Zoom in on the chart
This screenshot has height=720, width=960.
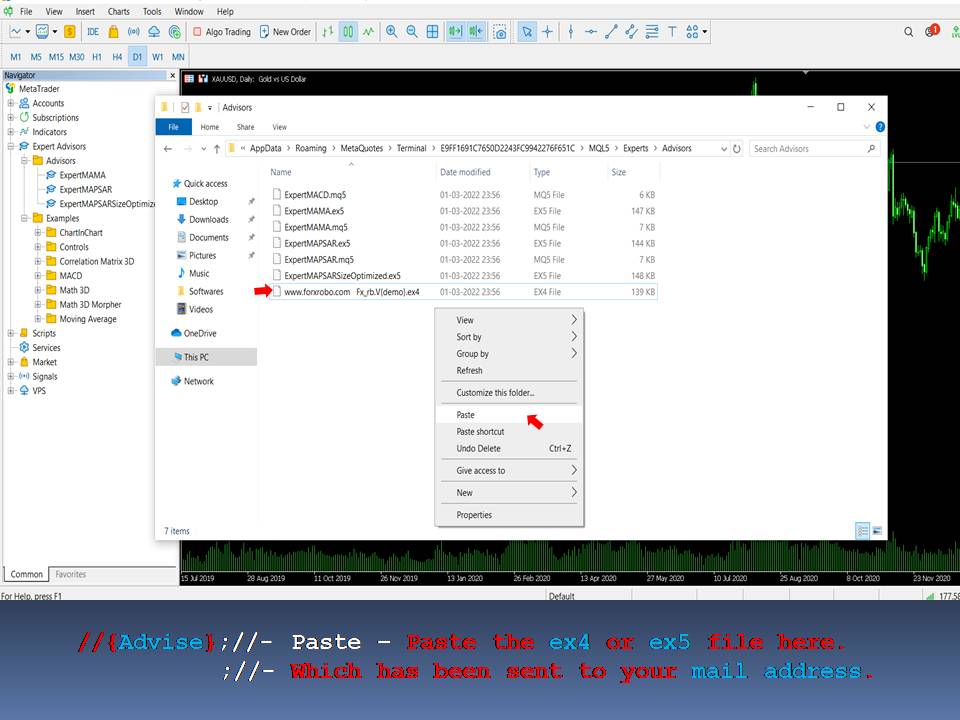[391, 32]
